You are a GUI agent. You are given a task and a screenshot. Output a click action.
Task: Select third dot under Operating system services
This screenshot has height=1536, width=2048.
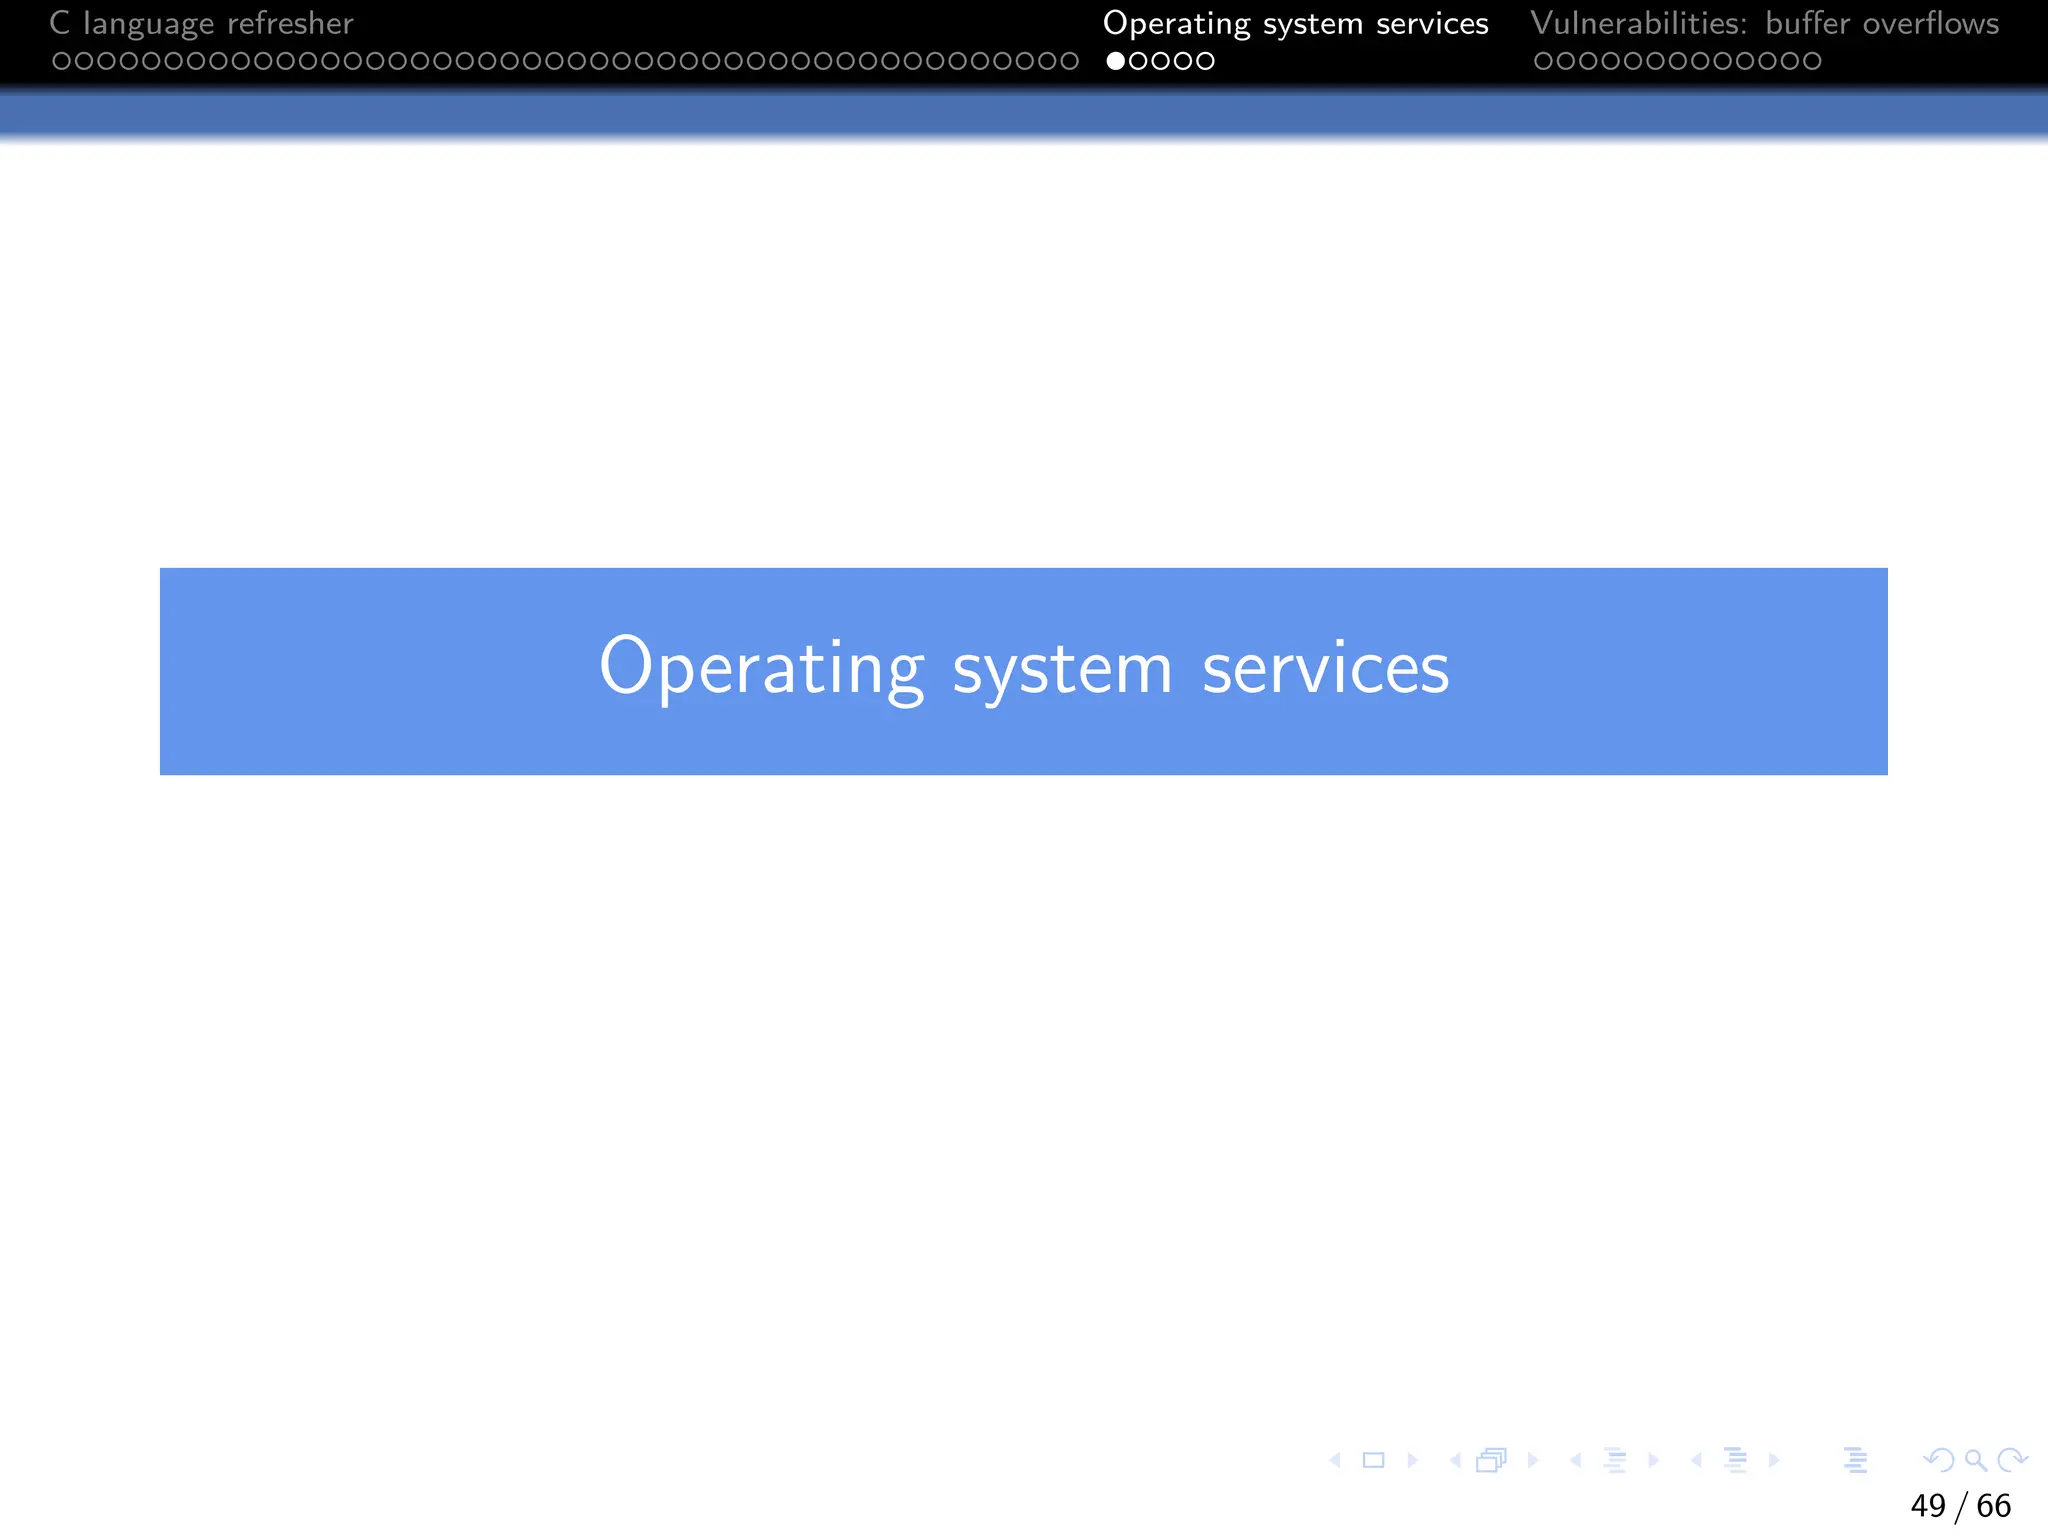(1161, 61)
